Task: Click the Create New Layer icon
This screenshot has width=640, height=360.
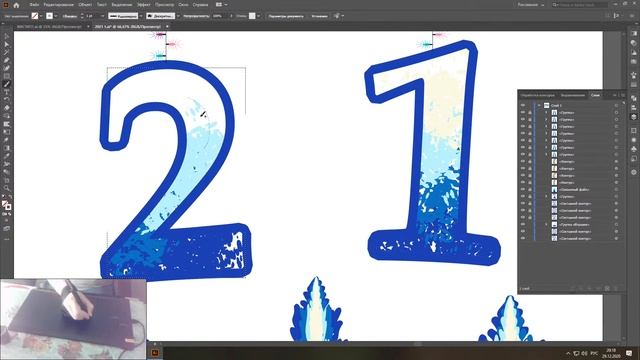Action: click(x=607, y=289)
